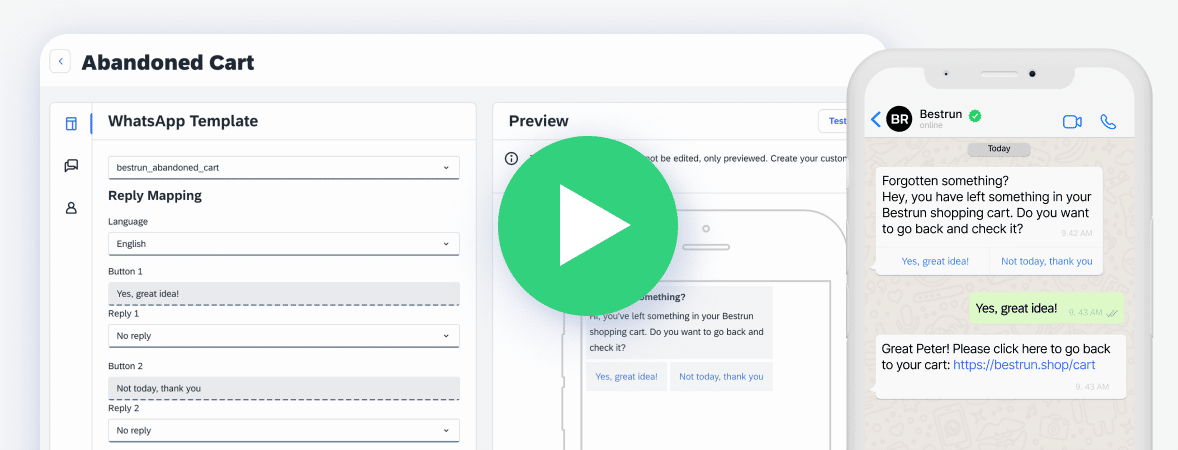1178x450 pixels.
Task: Click the 'WhatsApp Template' heading
Action: click(x=183, y=121)
